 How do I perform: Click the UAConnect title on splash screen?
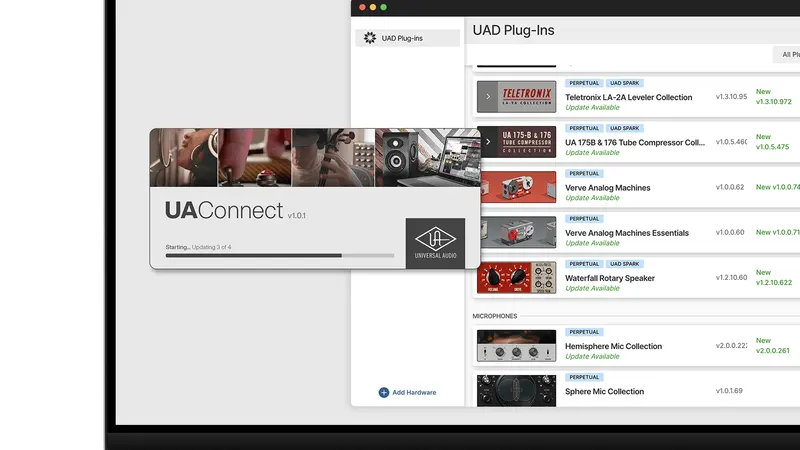tap(223, 210)
